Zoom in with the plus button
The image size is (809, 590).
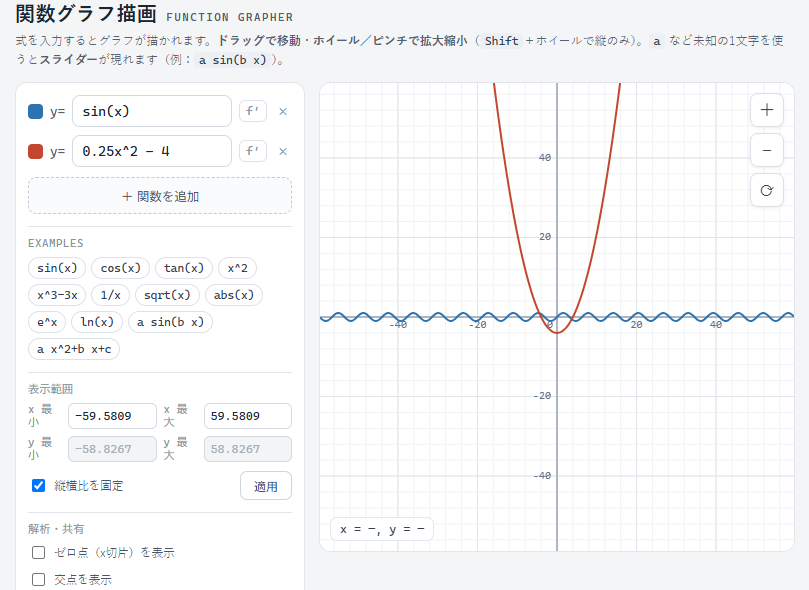767,110
